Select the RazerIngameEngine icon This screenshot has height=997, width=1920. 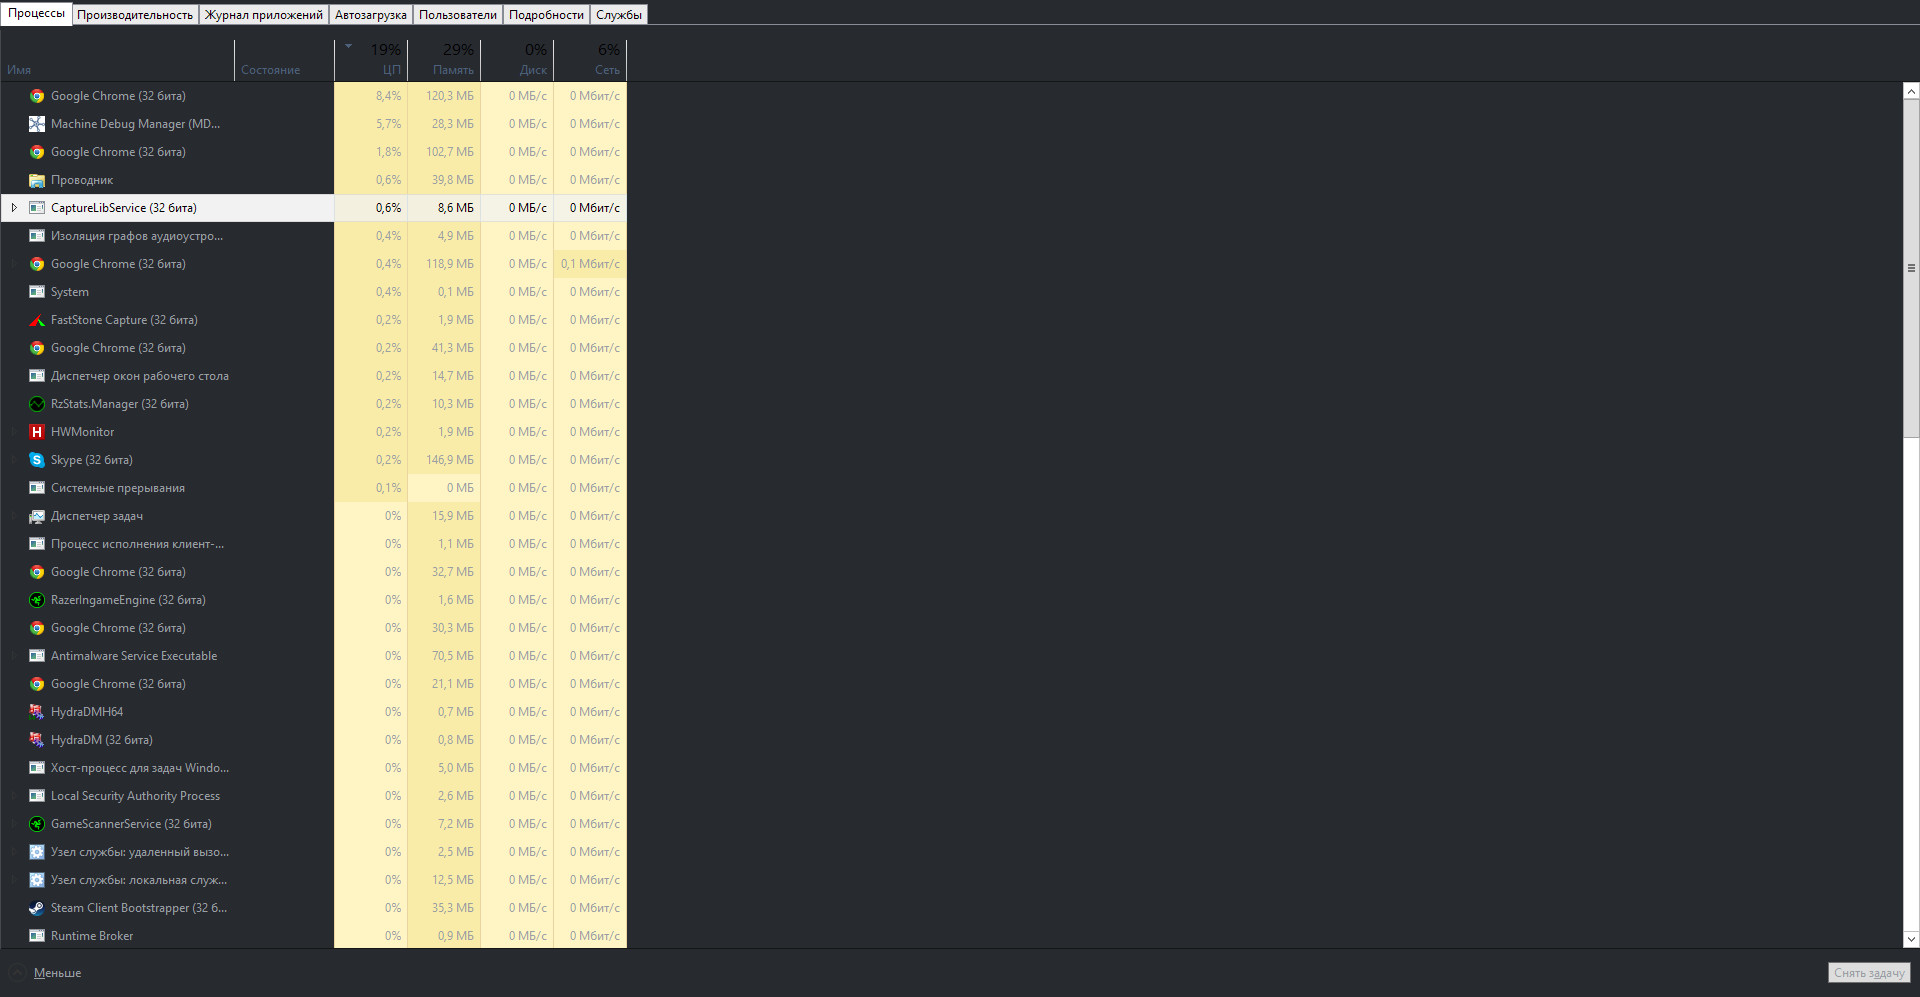[37, 600]
